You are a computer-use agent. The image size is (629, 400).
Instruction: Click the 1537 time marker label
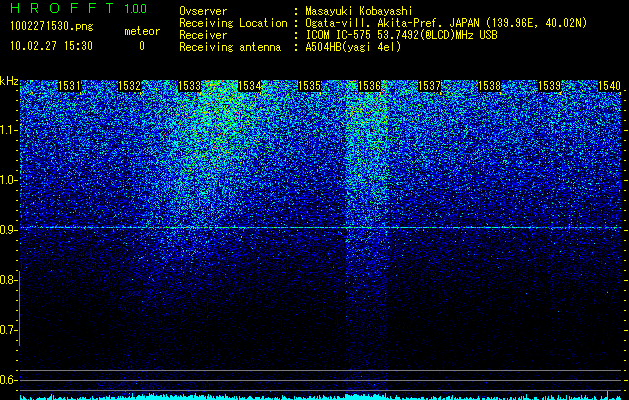click(430, 86)
